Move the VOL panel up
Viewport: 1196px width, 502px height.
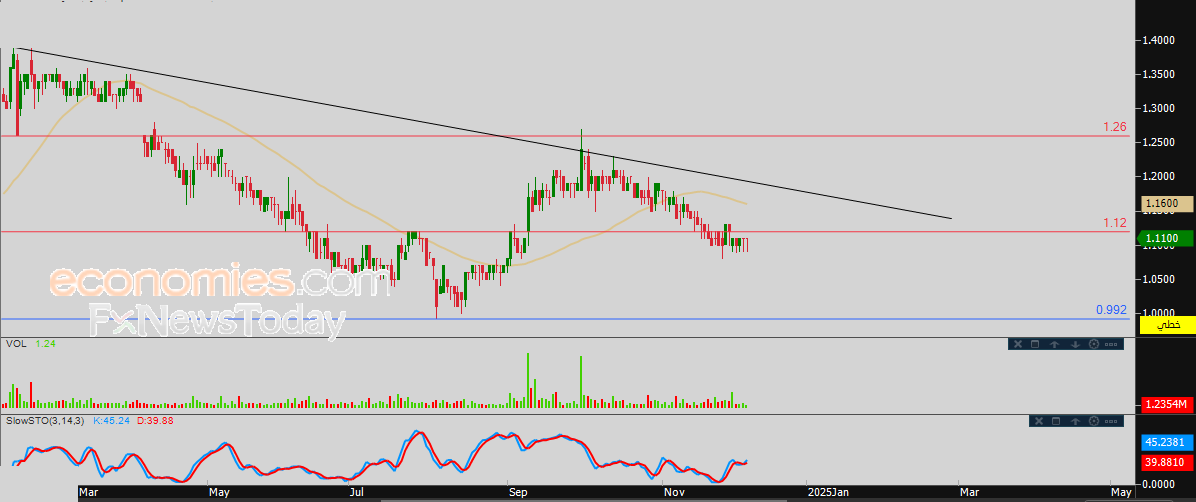(x=1054, y=344)
